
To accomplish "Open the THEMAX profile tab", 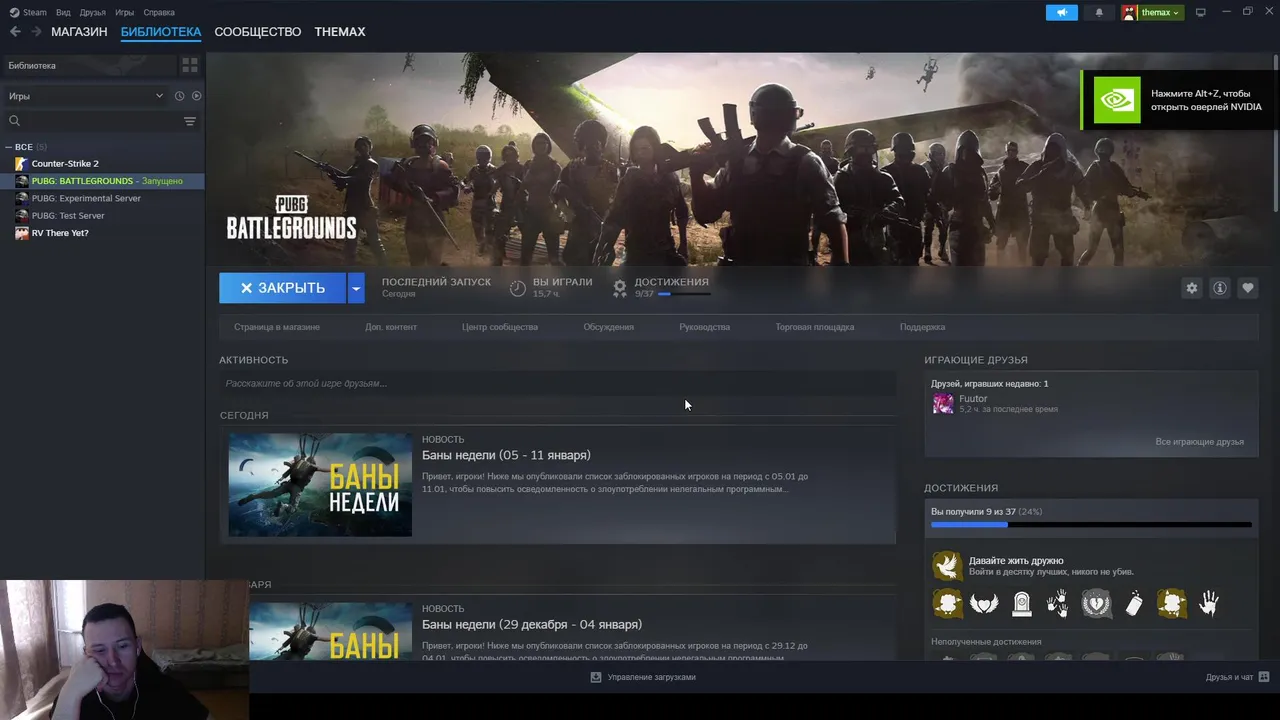I will click(x=340, y=32).
